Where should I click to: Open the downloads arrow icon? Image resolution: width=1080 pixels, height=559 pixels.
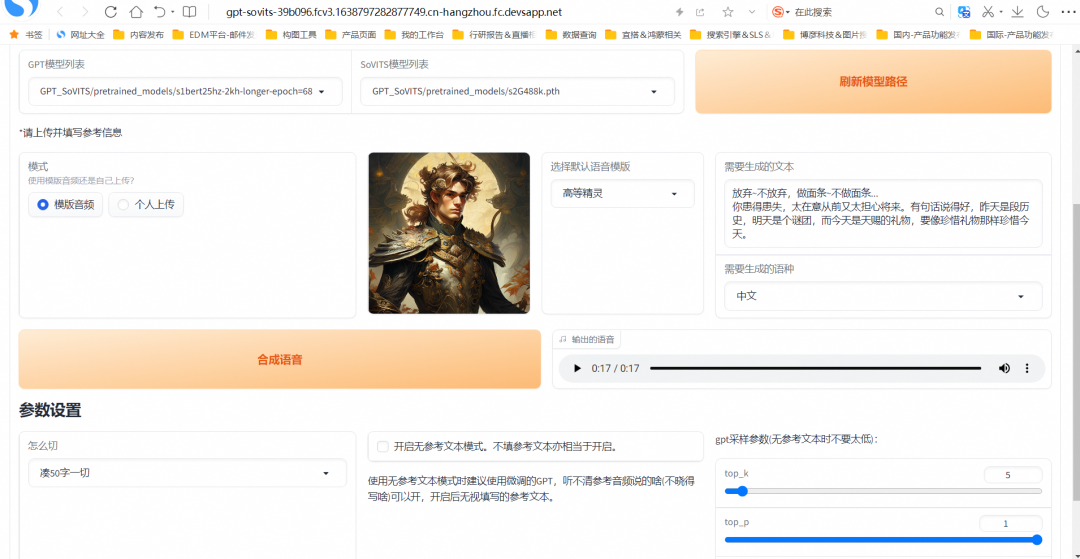click(x=1017, y=12)
